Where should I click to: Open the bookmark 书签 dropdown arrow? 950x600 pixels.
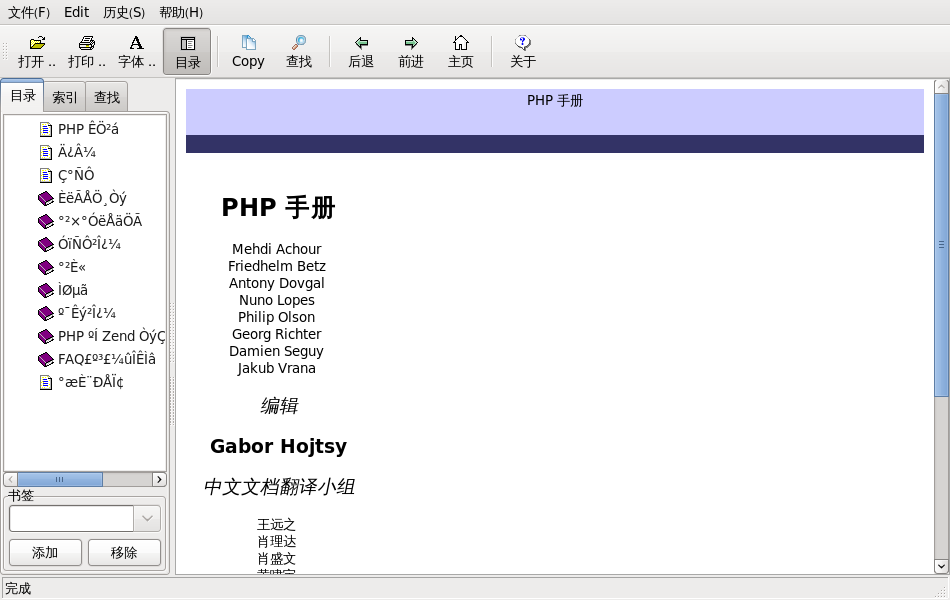[147, 519]
